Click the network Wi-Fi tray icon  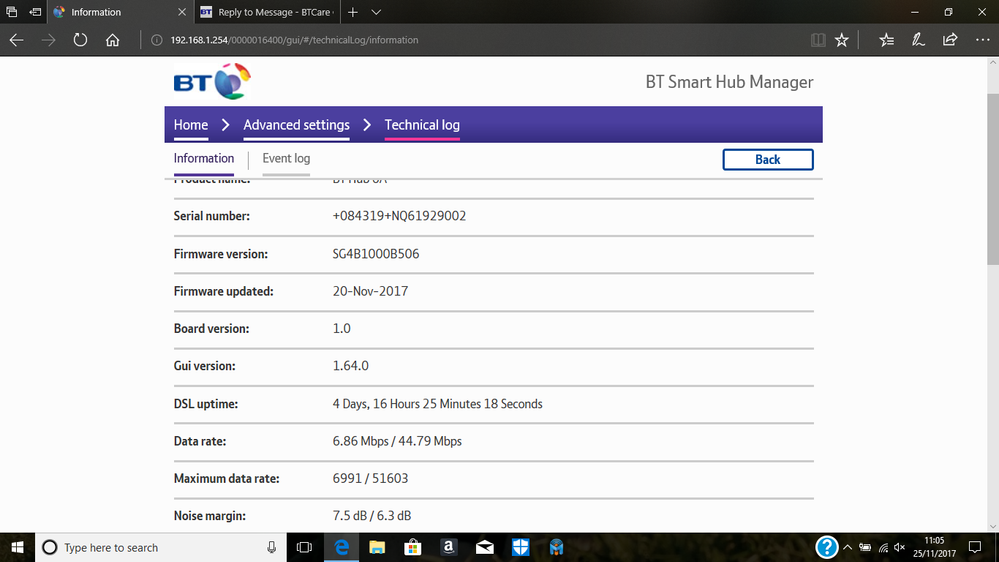point(883,547)
